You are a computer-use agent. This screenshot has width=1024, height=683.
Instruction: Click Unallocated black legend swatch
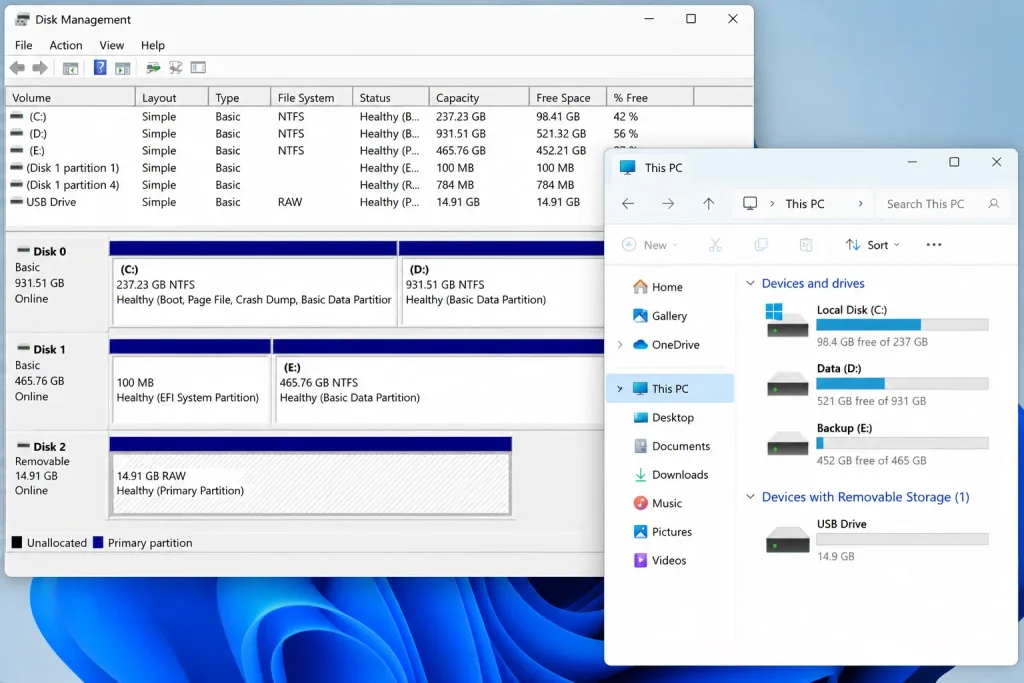(17, 542)
